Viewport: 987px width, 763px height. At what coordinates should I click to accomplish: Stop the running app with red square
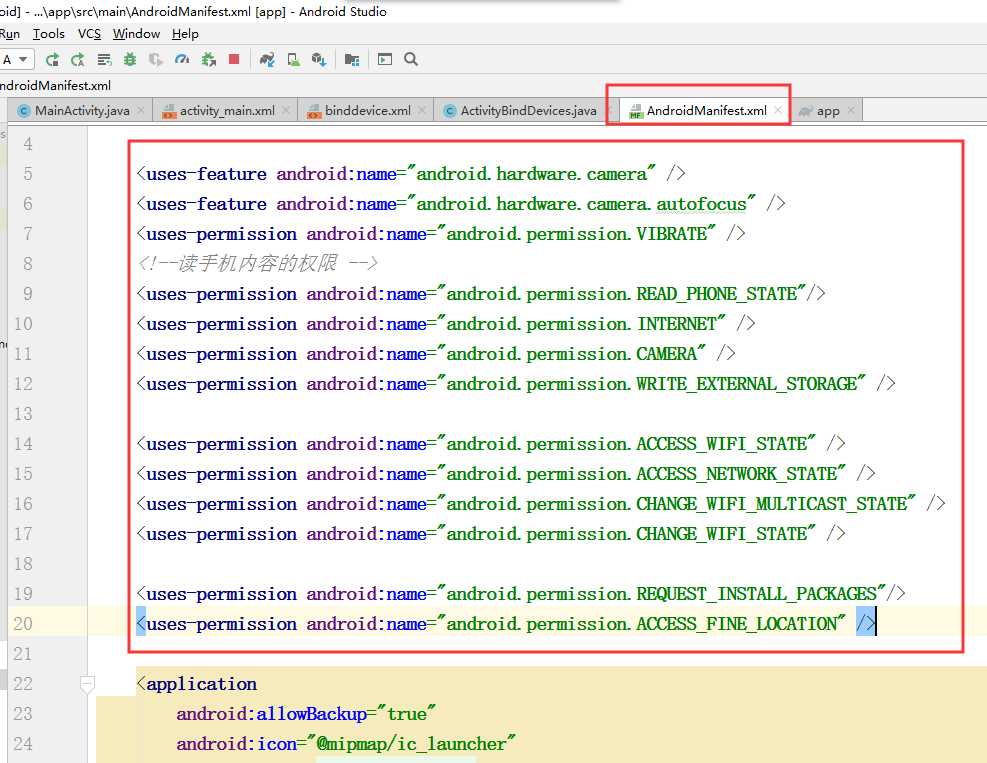[234, 59]
